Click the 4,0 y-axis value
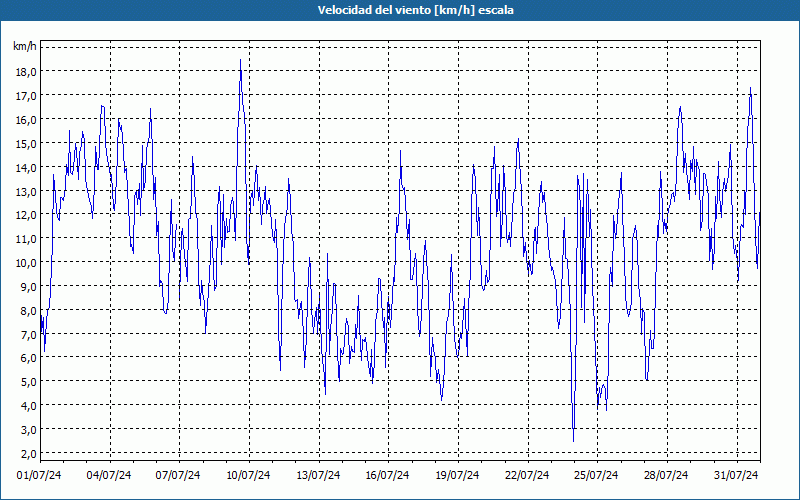The width and height of the screenshot is (800, 500). (x=28, y=406)
